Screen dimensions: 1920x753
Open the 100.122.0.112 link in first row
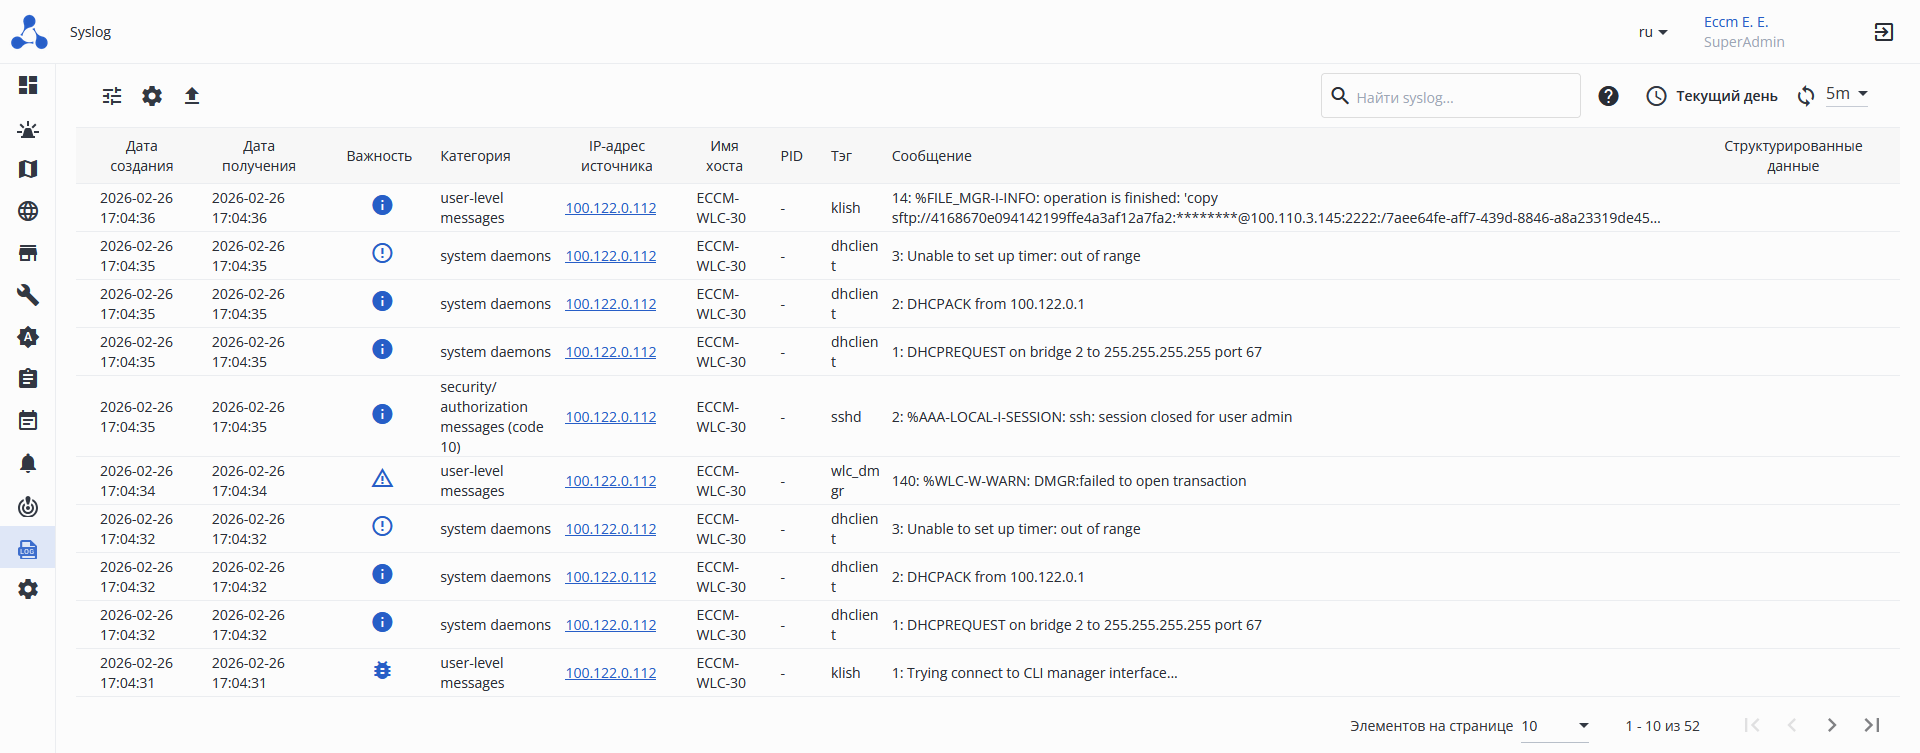[611, 208]
